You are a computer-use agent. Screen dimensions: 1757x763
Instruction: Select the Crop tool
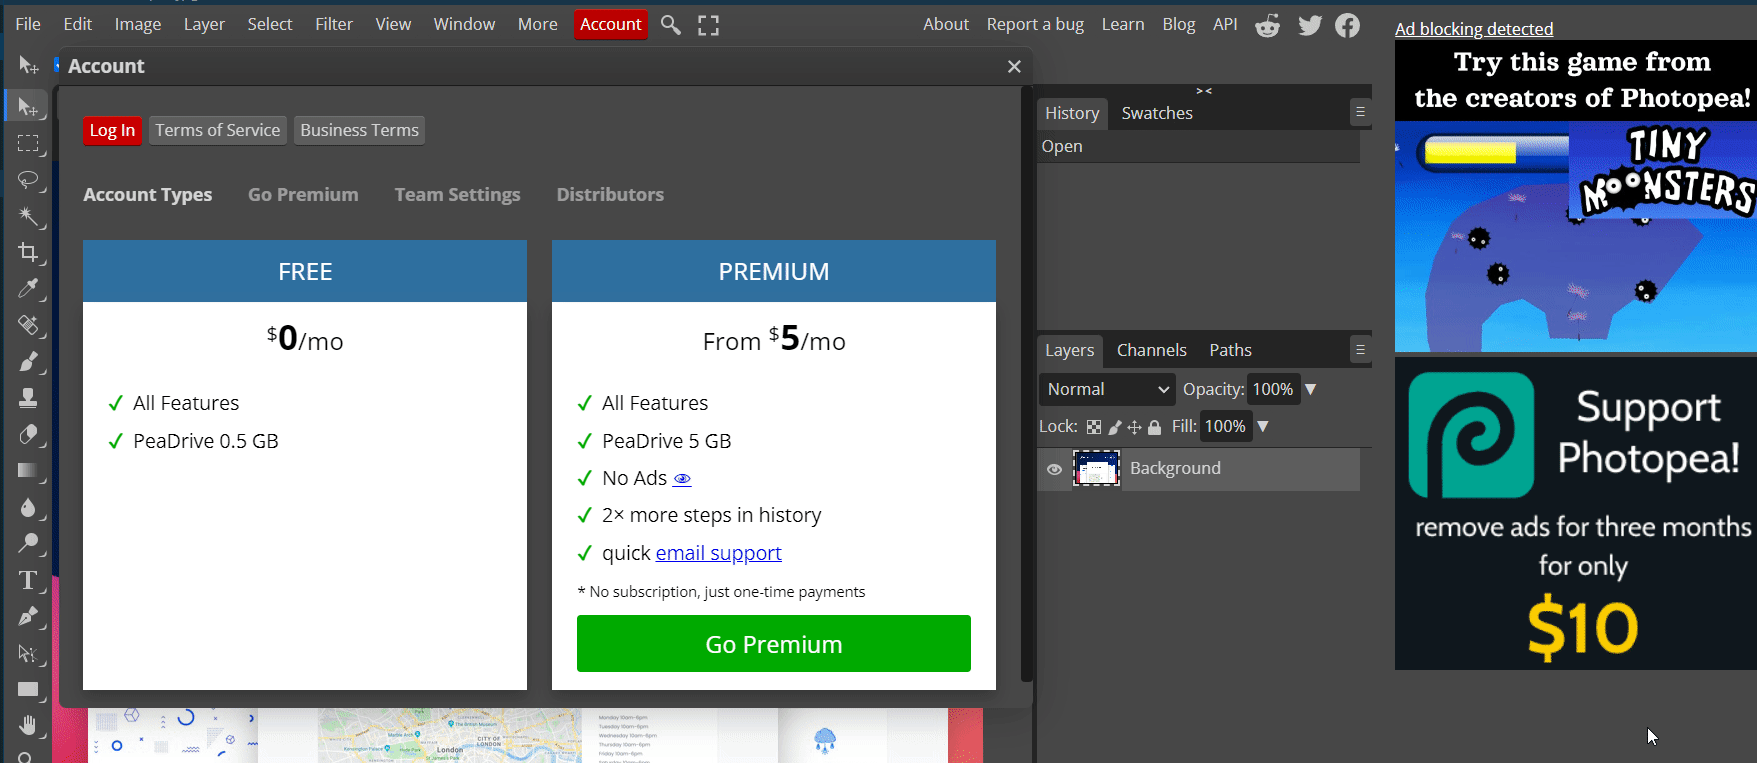coord(28,253)
